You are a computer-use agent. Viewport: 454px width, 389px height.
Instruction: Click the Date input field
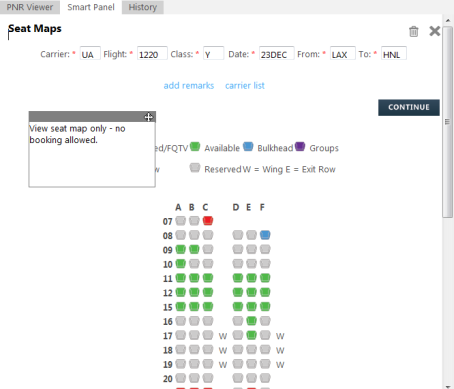[x=276, y=53]
